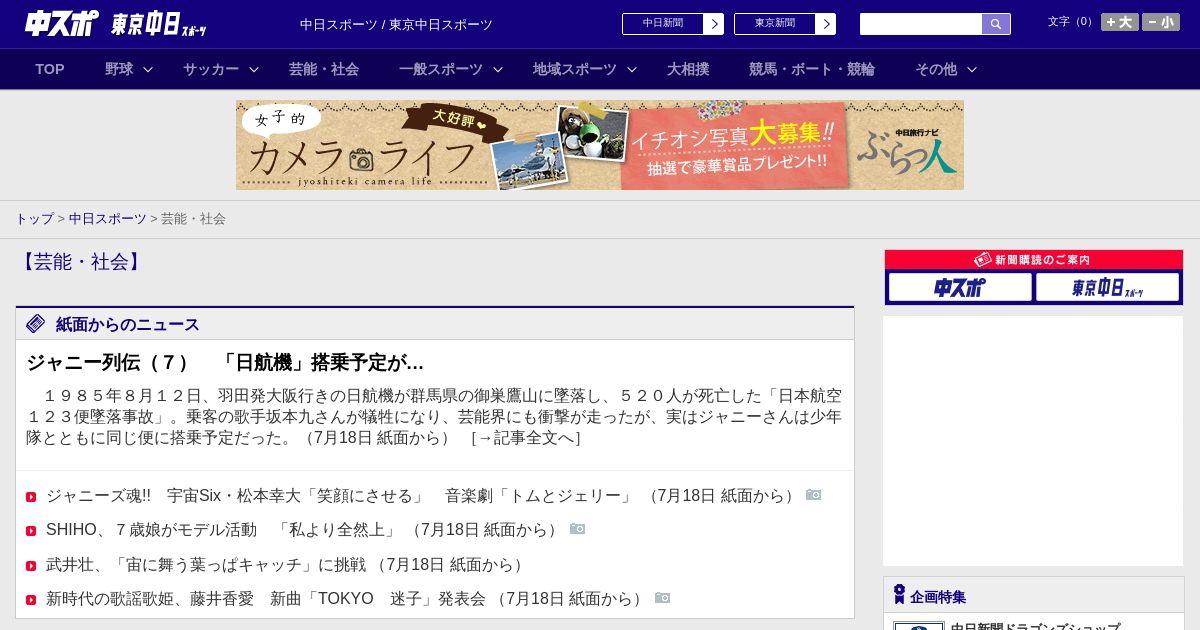Click the Tokyo Chunichi Sports header logo

[x=158, y=24]
